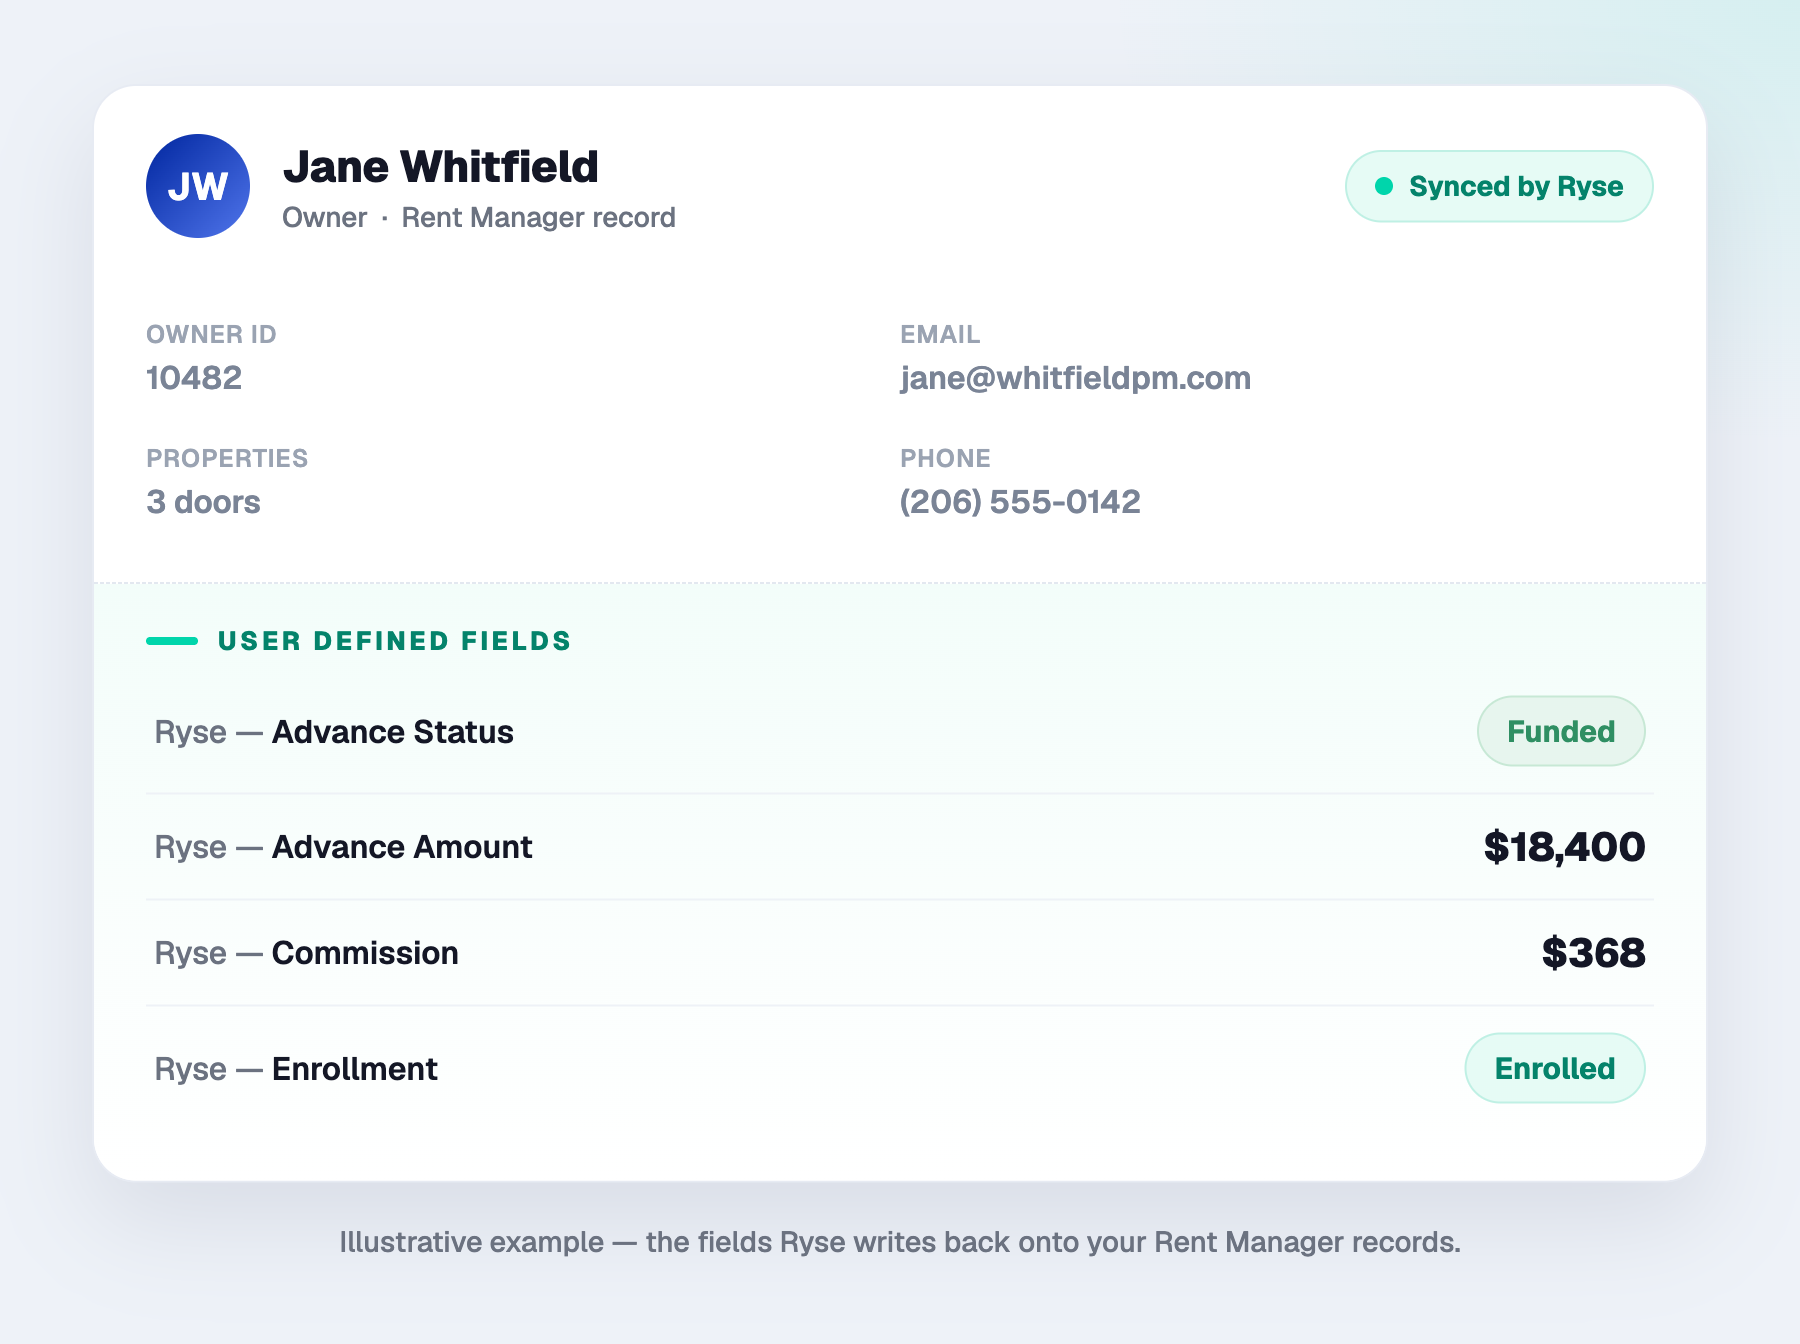Click the Ryse — Commission label
Image resolution: width=1800 pixels, height=1344 pixels.
tap(306, 953)
